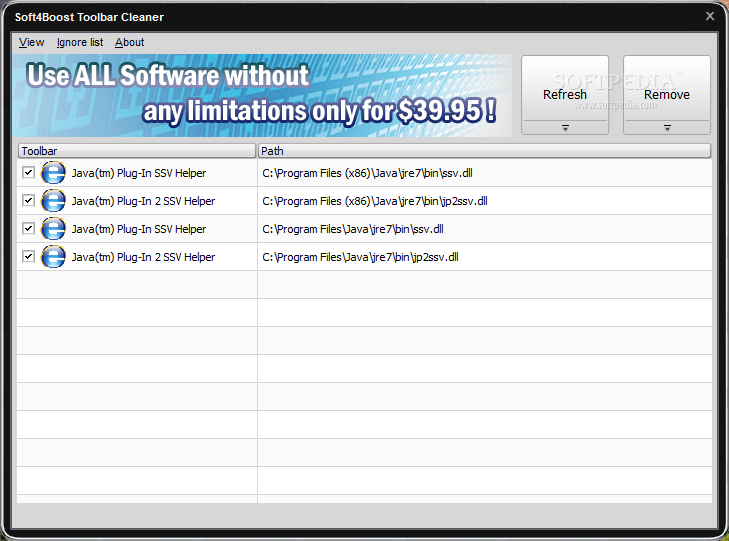Viewport: 729px width, 541px height.
Task: Select path C:\Program Files (x86)\Java\jre7\bin\jp2ssv.dll
Action: tap(375, 201)
